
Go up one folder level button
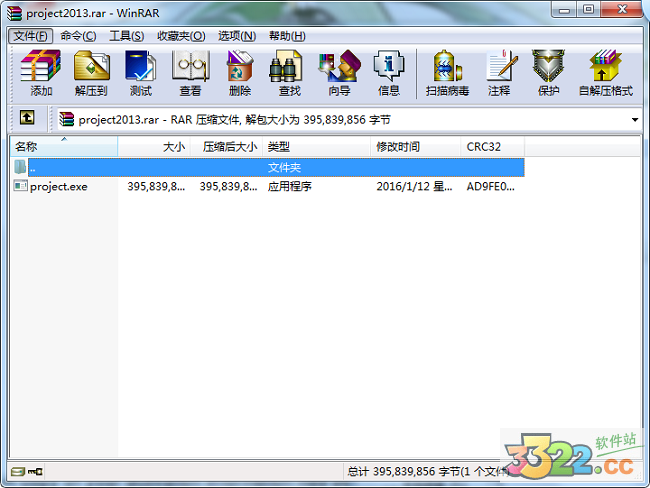tap(27, 118)
